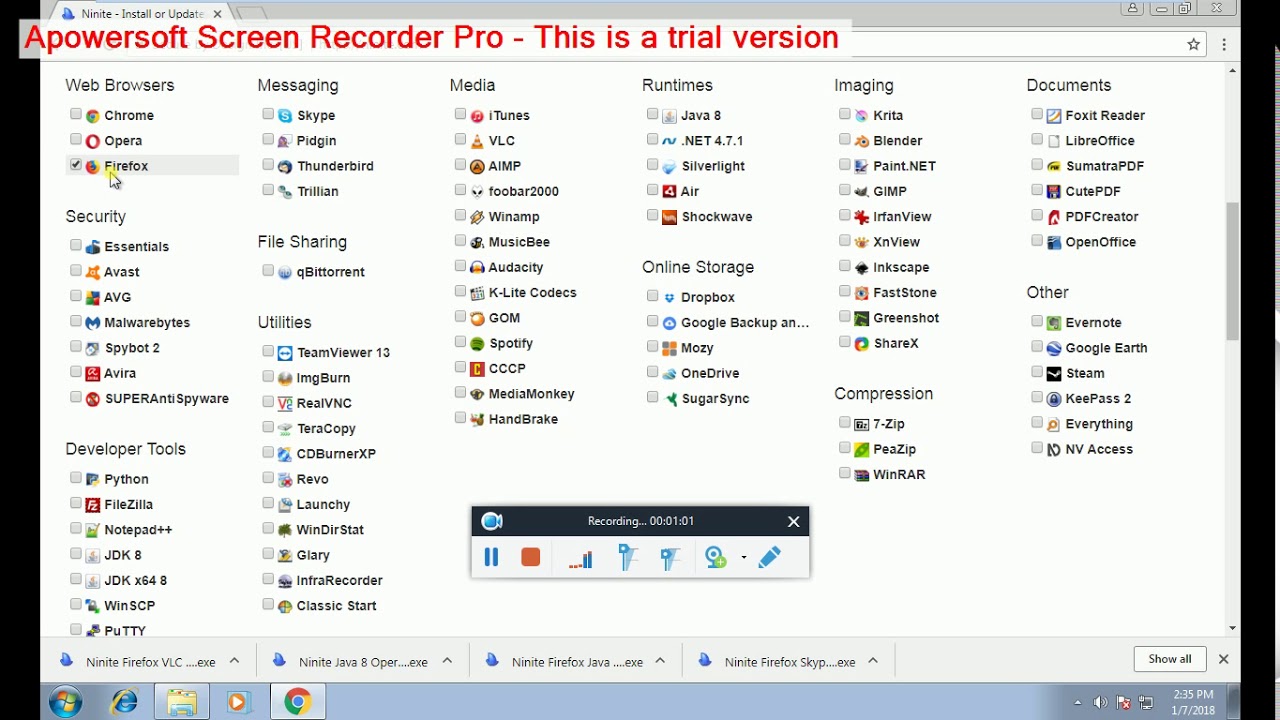Open the recorder zoom tool dropdown arrow
This screenshot has width=1280, height=720.
pos(743,558)
